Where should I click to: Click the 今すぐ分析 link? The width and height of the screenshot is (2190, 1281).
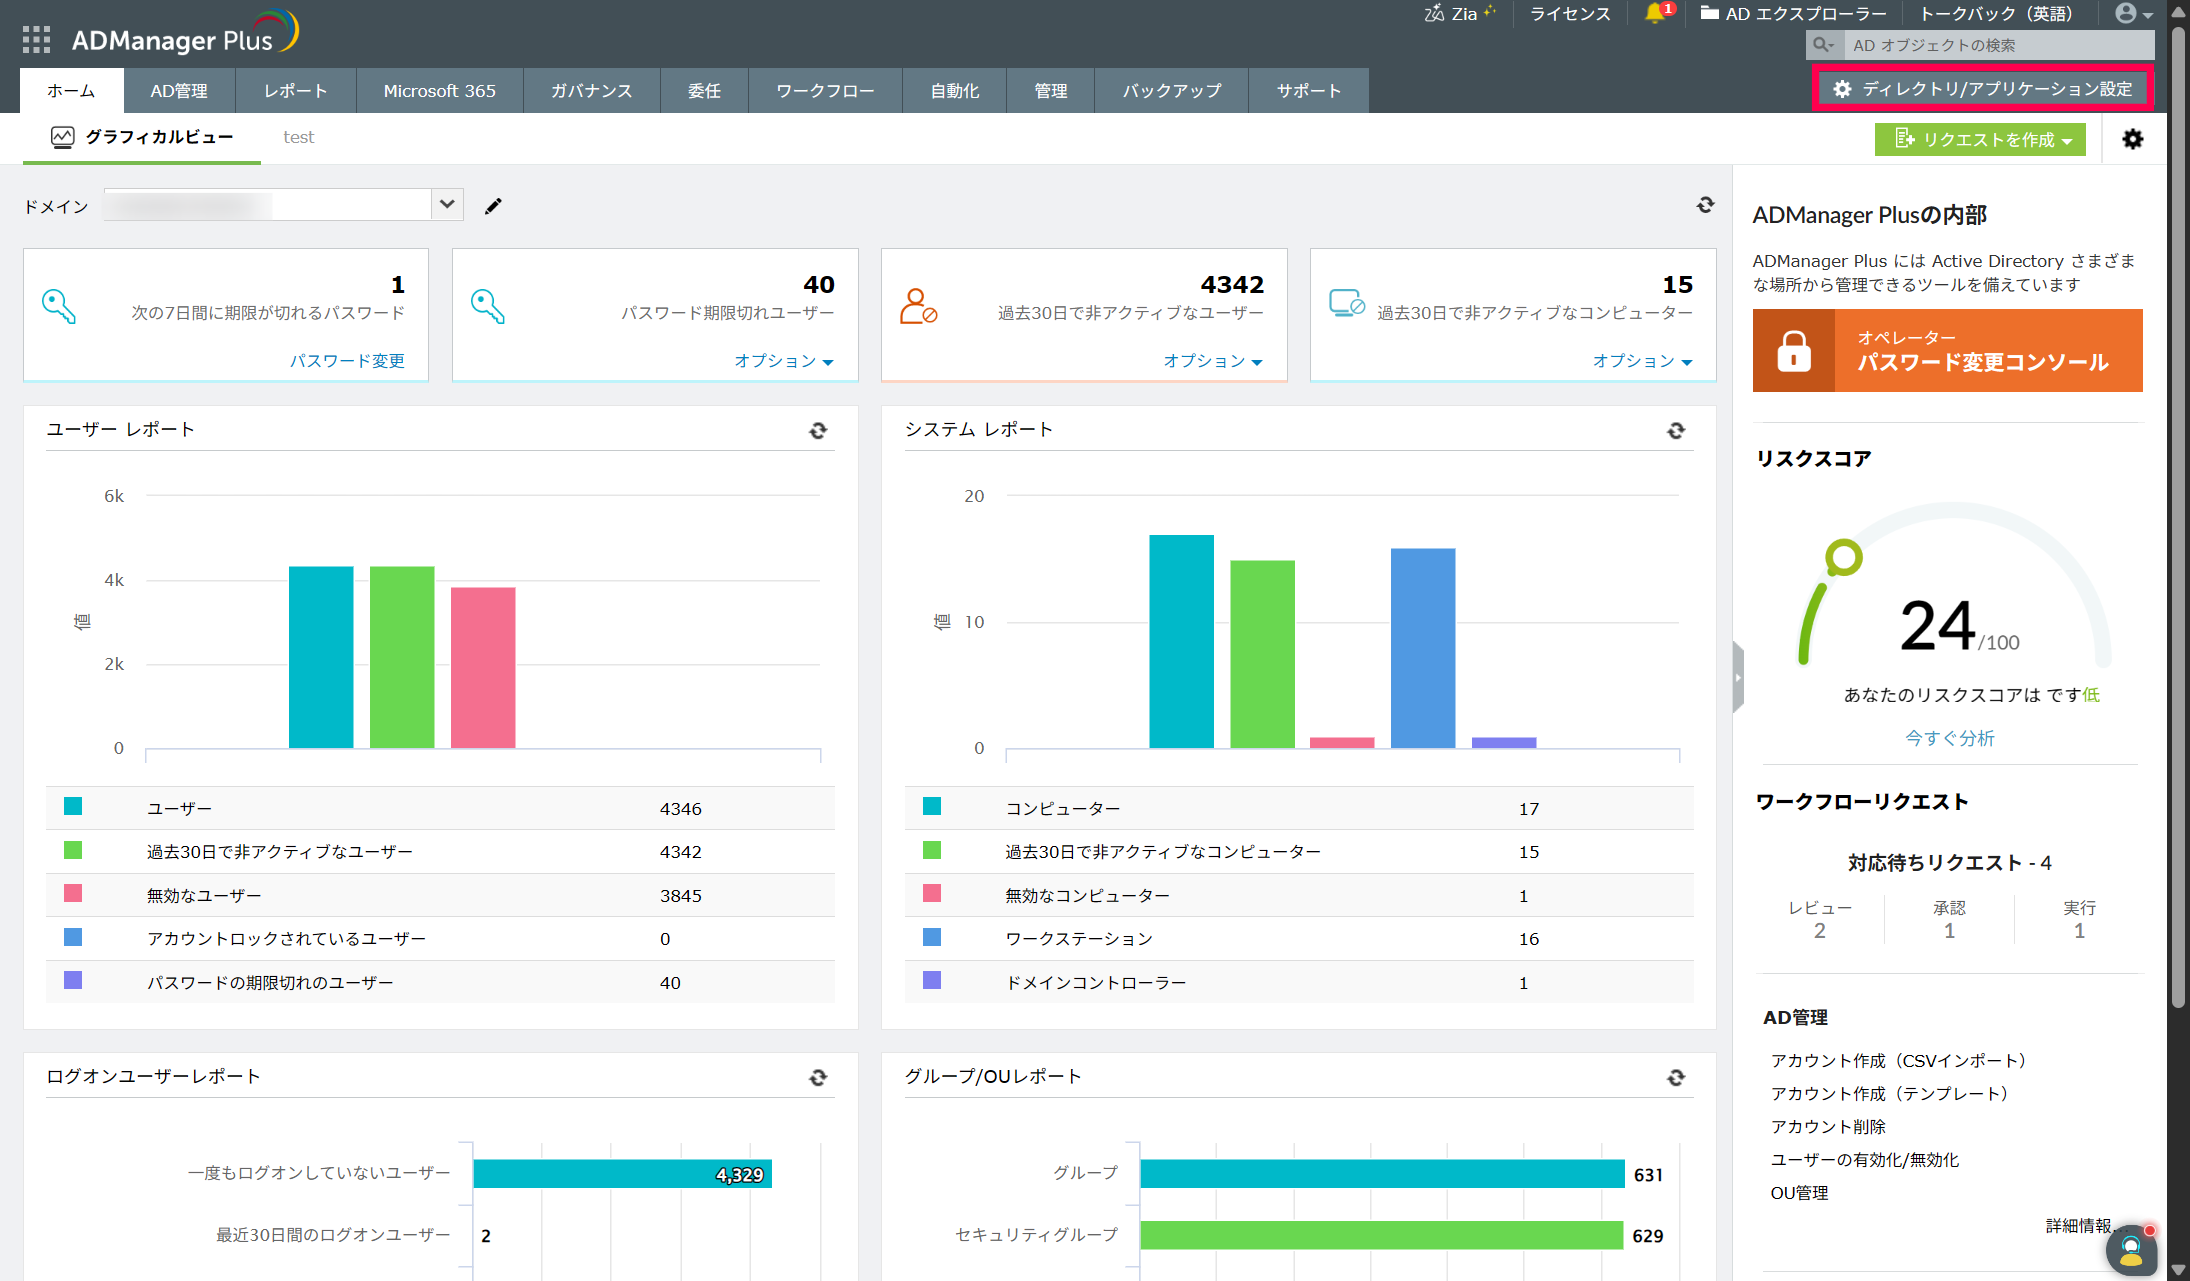(x=1948, y=738)
